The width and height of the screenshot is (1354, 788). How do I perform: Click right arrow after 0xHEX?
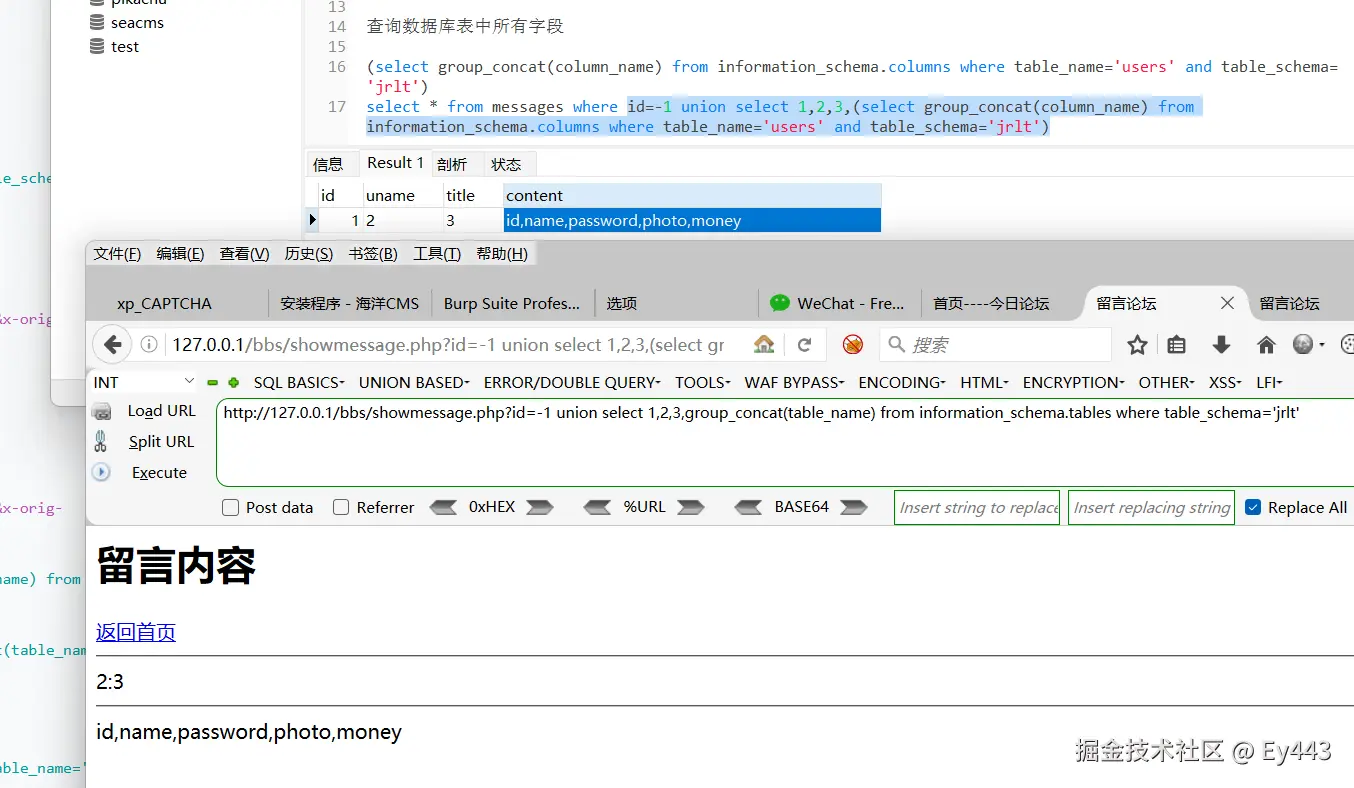coord(540,507)
